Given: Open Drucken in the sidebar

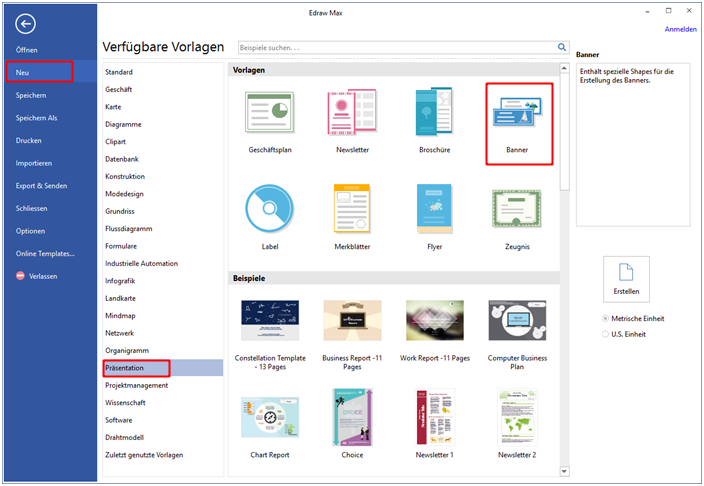Looking at the screenshot, I should pyautogui.click(x=28, y=140).
